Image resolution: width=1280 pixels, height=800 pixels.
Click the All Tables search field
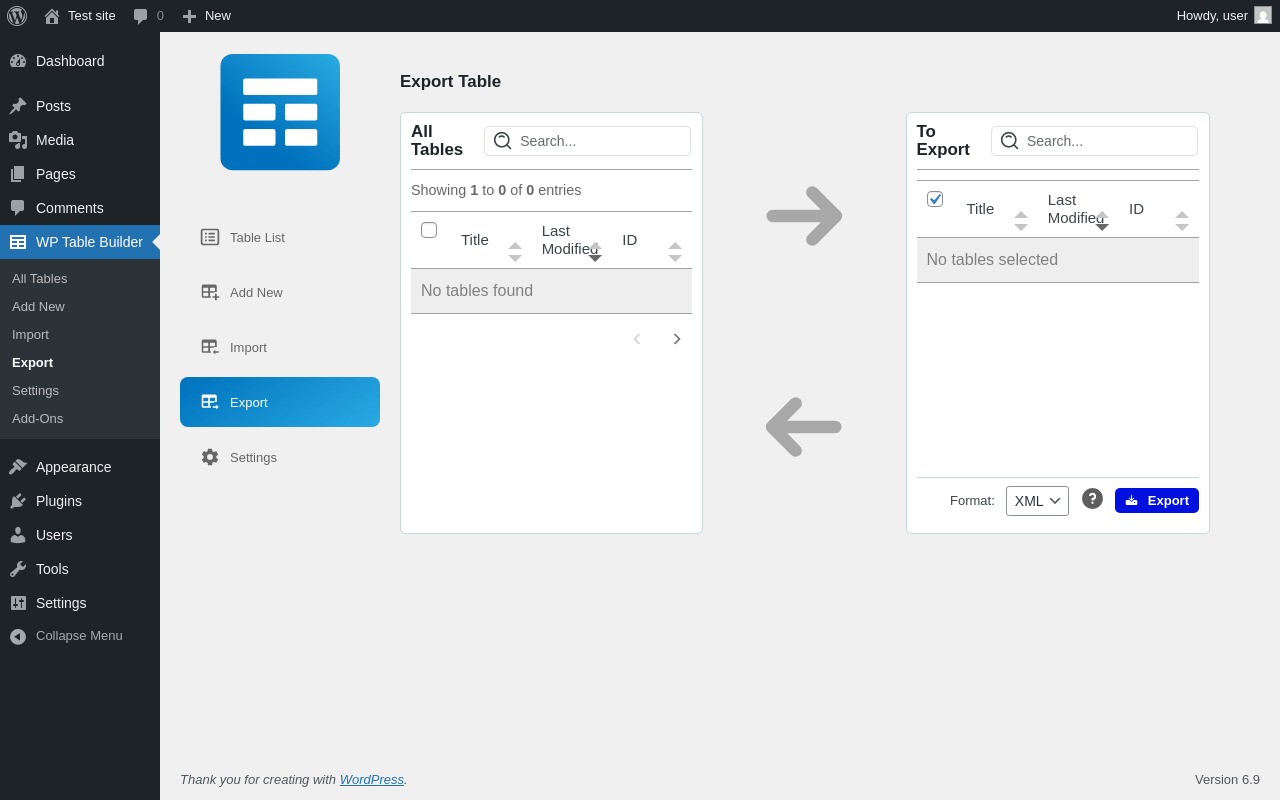[x=600, y=141]
